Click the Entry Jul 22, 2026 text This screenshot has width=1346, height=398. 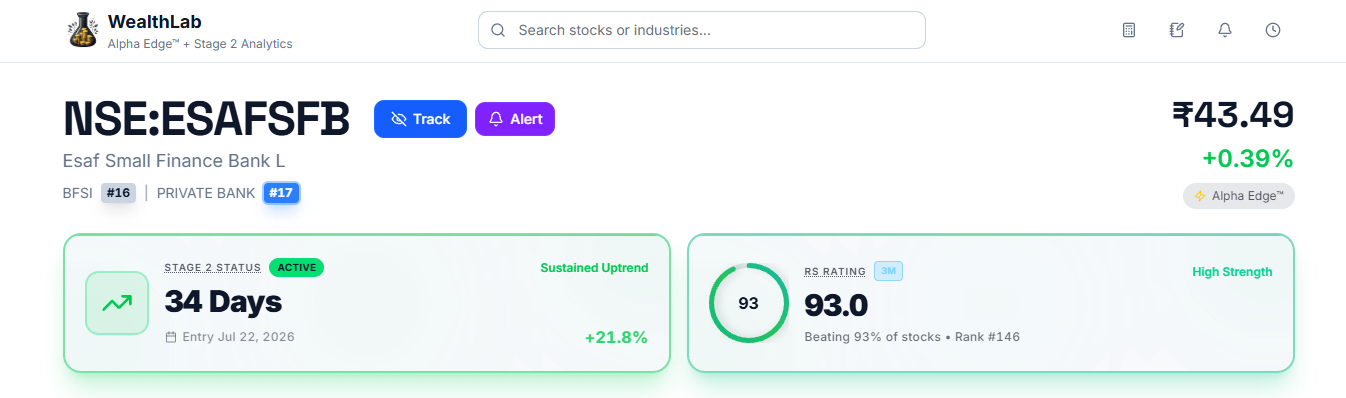pos(238,337)
